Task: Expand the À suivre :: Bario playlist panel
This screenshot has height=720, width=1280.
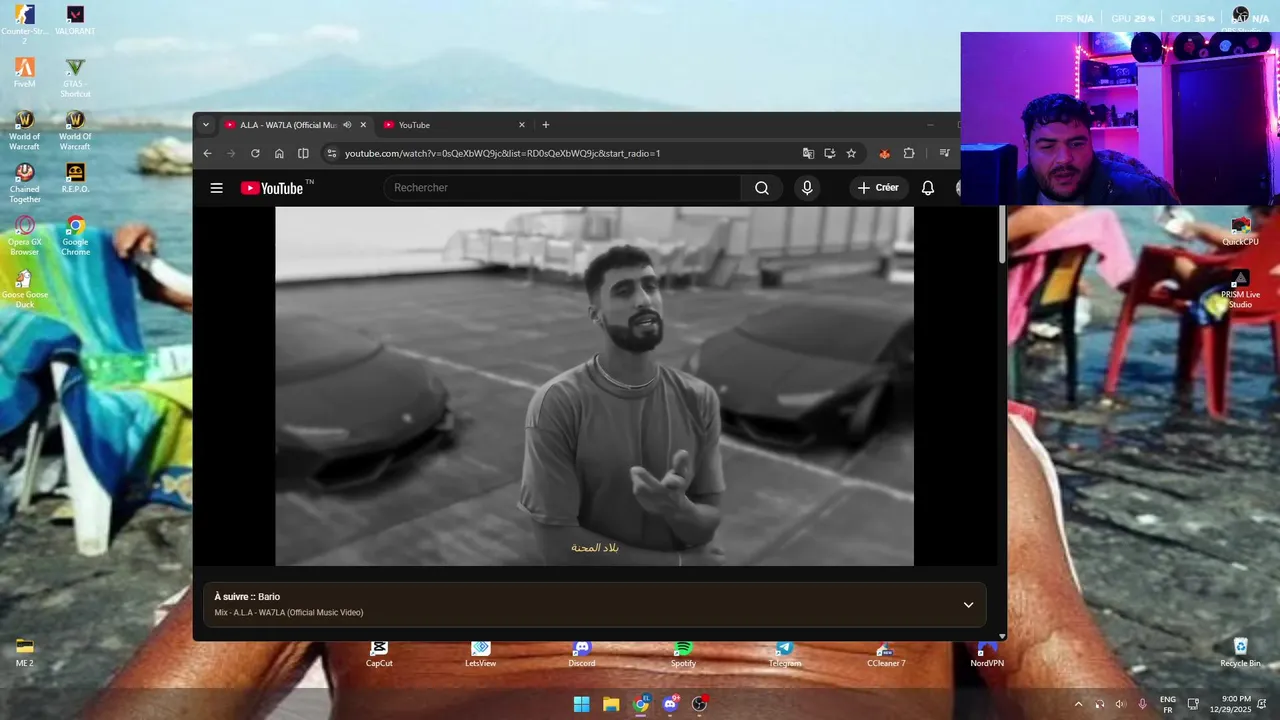Action: (x=968, y=605)
